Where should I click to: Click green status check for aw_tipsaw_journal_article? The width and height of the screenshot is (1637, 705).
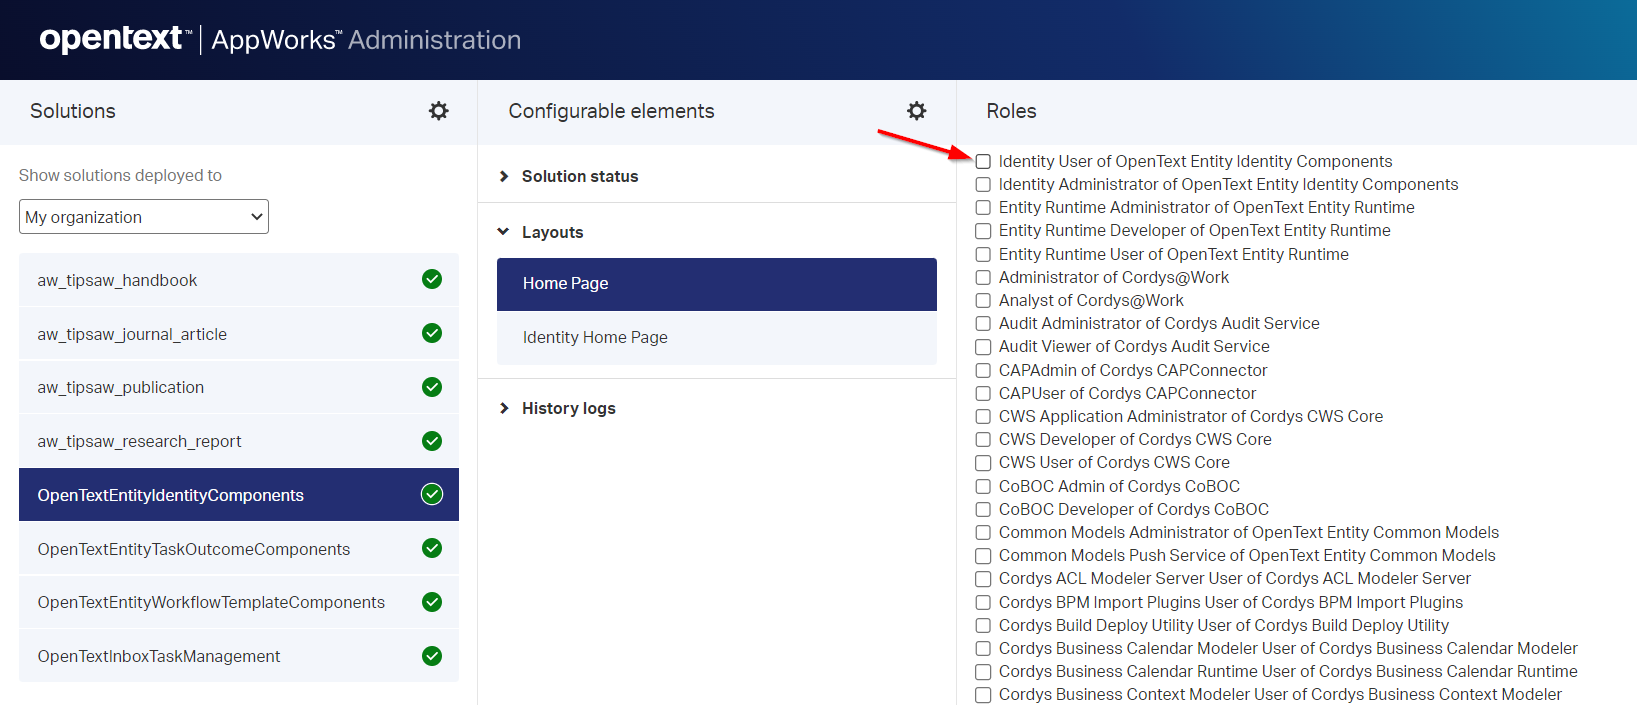[432, 333]
